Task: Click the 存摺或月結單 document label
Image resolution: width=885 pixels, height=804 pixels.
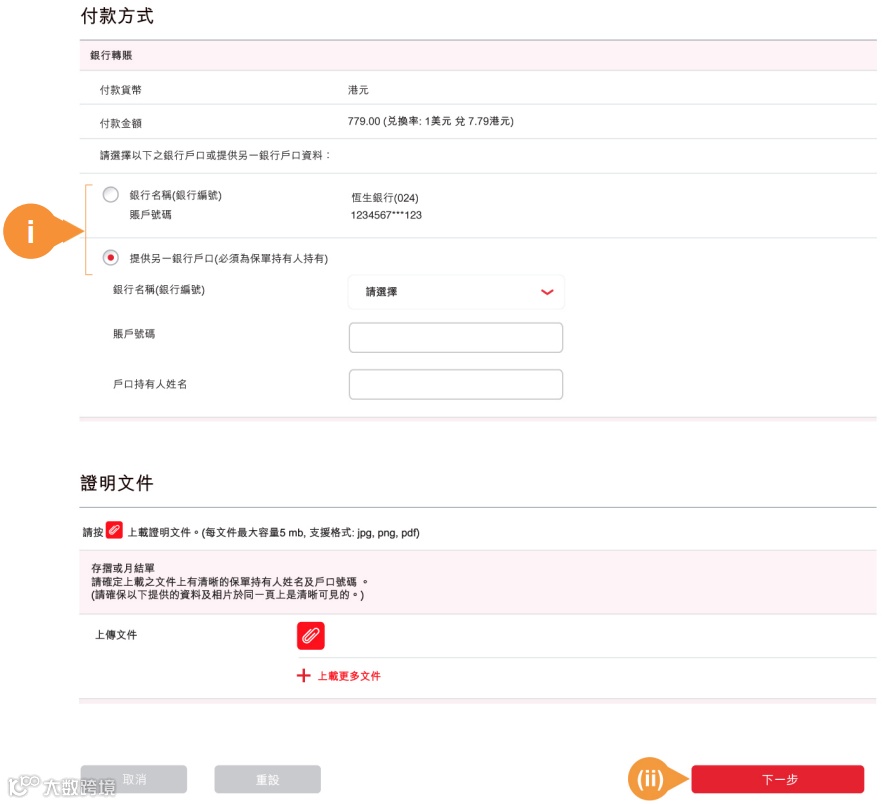Action: [123, 568]
